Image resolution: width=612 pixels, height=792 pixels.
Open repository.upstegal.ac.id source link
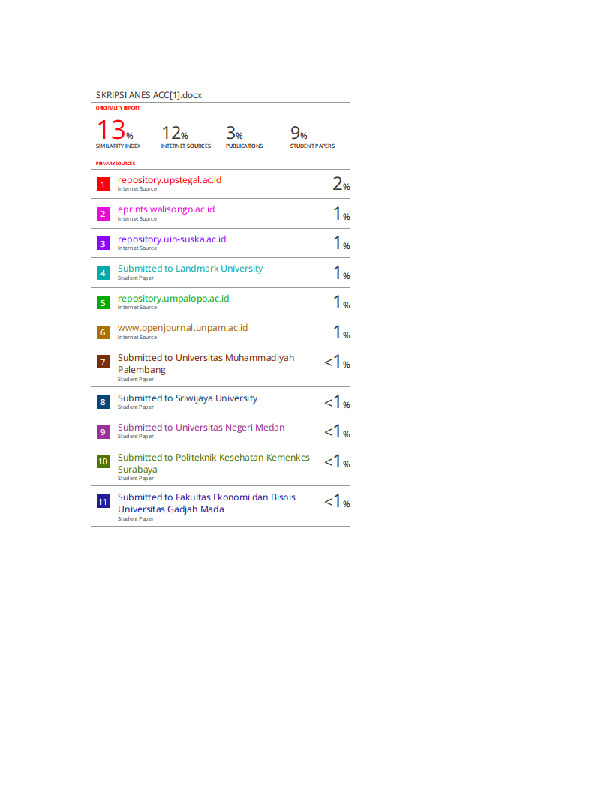pyautogui.click(x=170, y=180)
